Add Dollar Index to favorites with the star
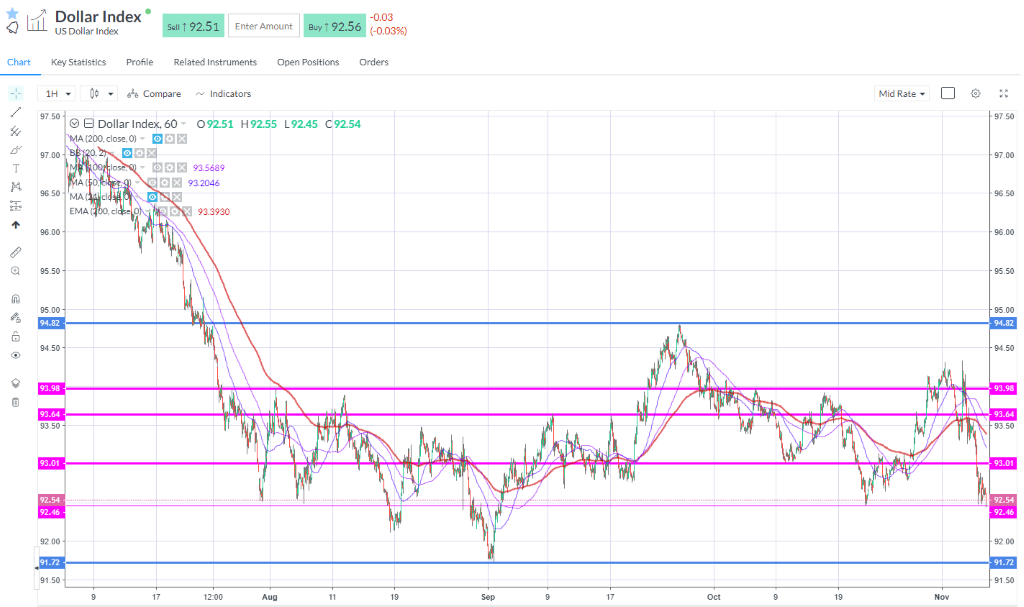The width and height of the screenshot is (1024, 607). (x=12, y=13)
